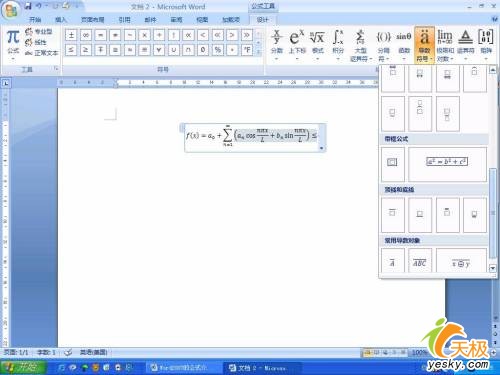
Task: Insert the less-than < symbol
Action: [203, 35]
